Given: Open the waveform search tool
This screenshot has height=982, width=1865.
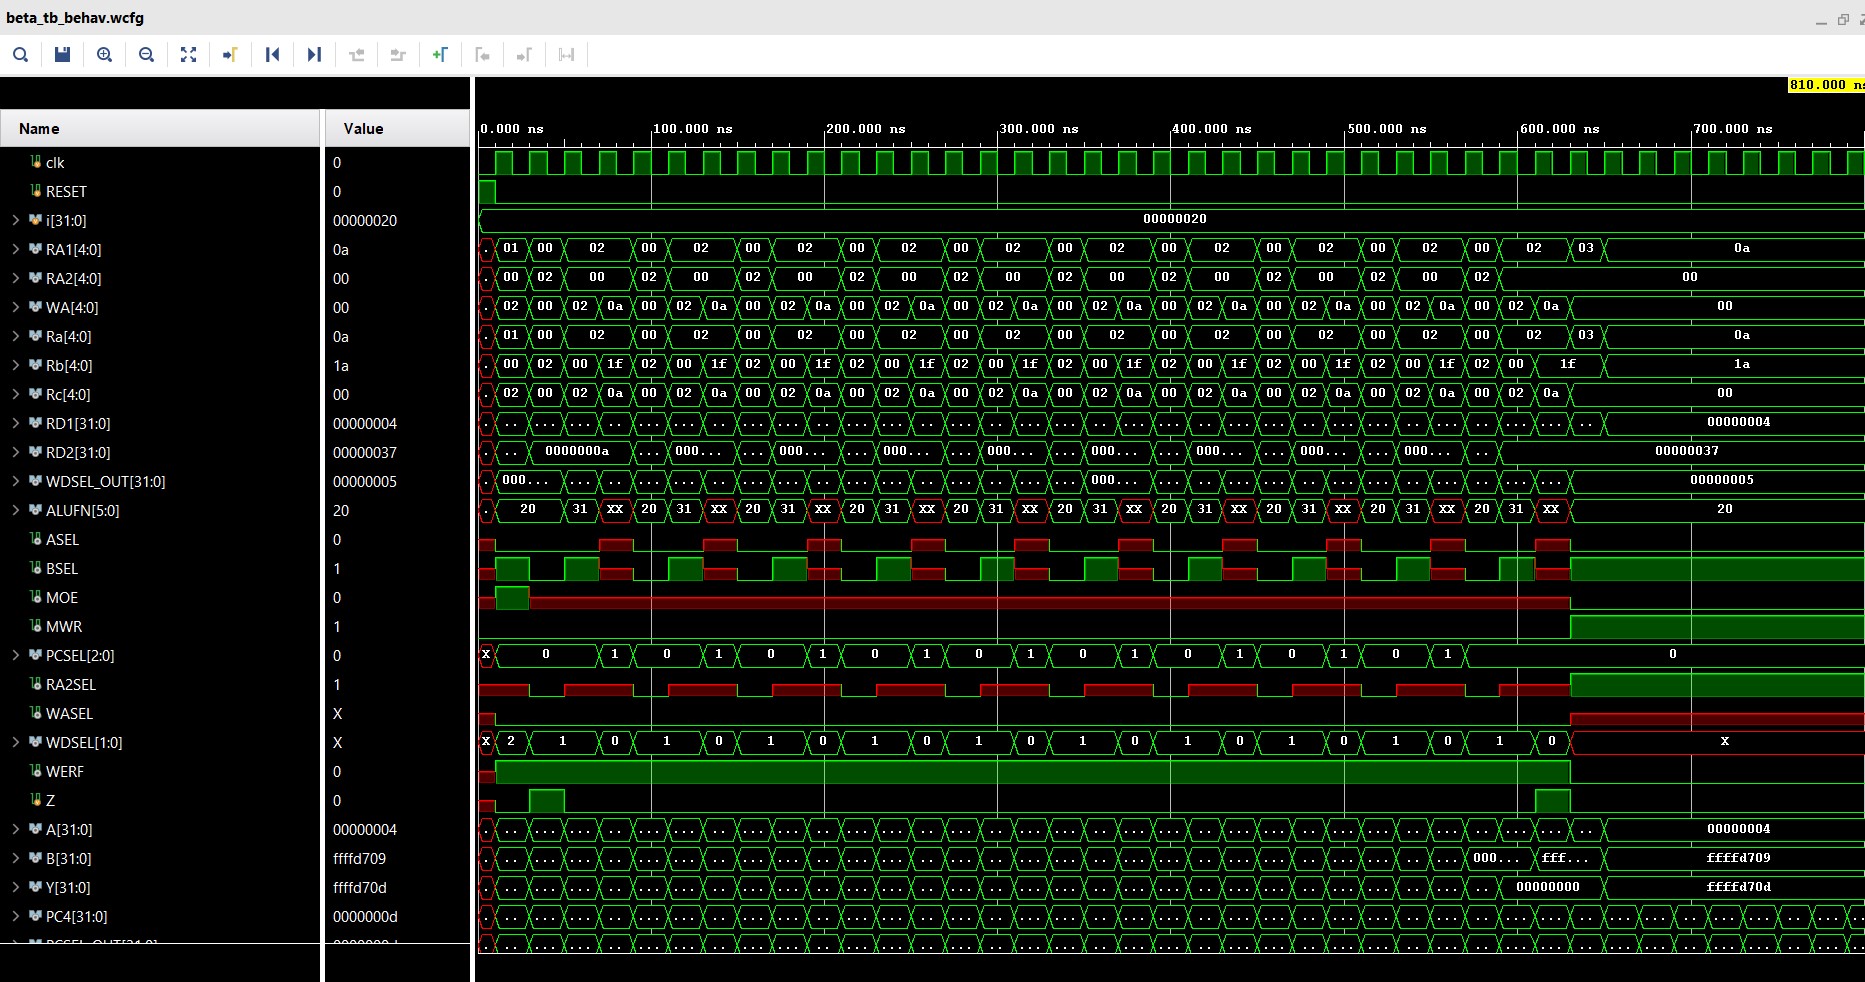Looking at the screenshot, I should [20, 55].
